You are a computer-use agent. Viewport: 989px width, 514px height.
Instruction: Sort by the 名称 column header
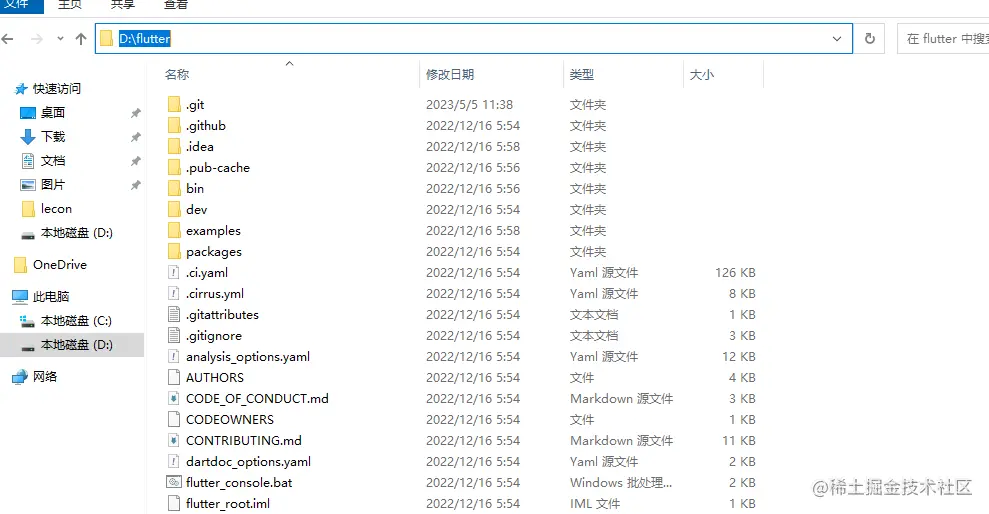click(177, 74)
